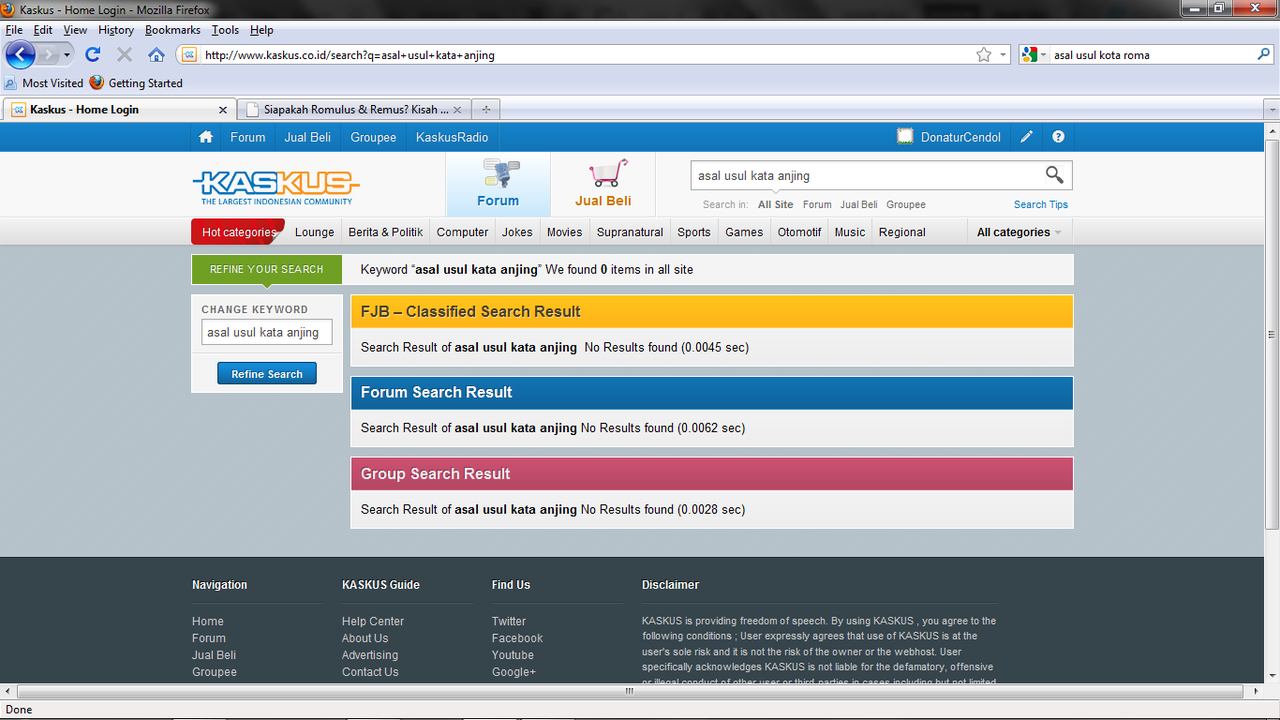Open the Berita & Politik category
1280x720 pixels.
(385, 232)
